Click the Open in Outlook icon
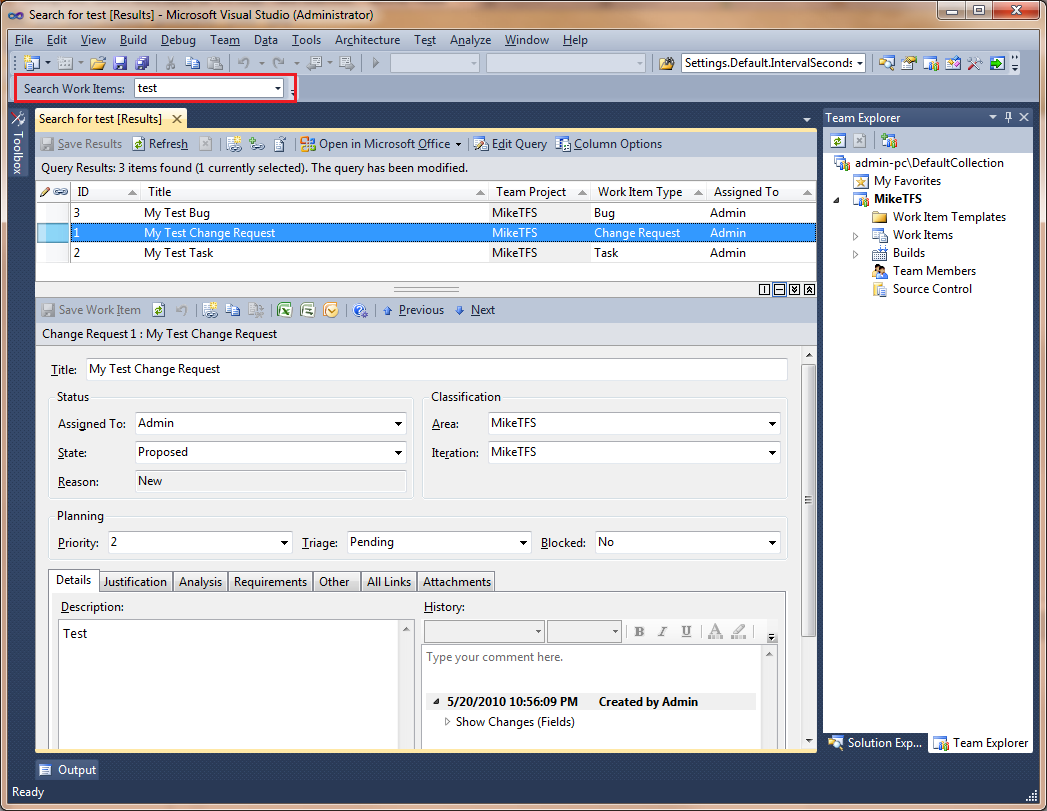This screenshot has width=1047, height=811. (331, 310)
